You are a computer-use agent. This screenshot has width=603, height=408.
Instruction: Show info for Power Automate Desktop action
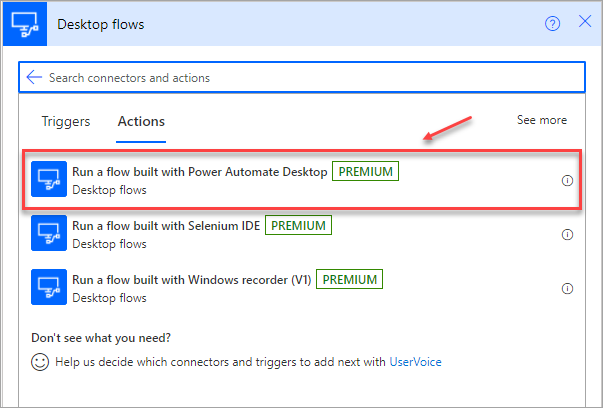point(567,181)
